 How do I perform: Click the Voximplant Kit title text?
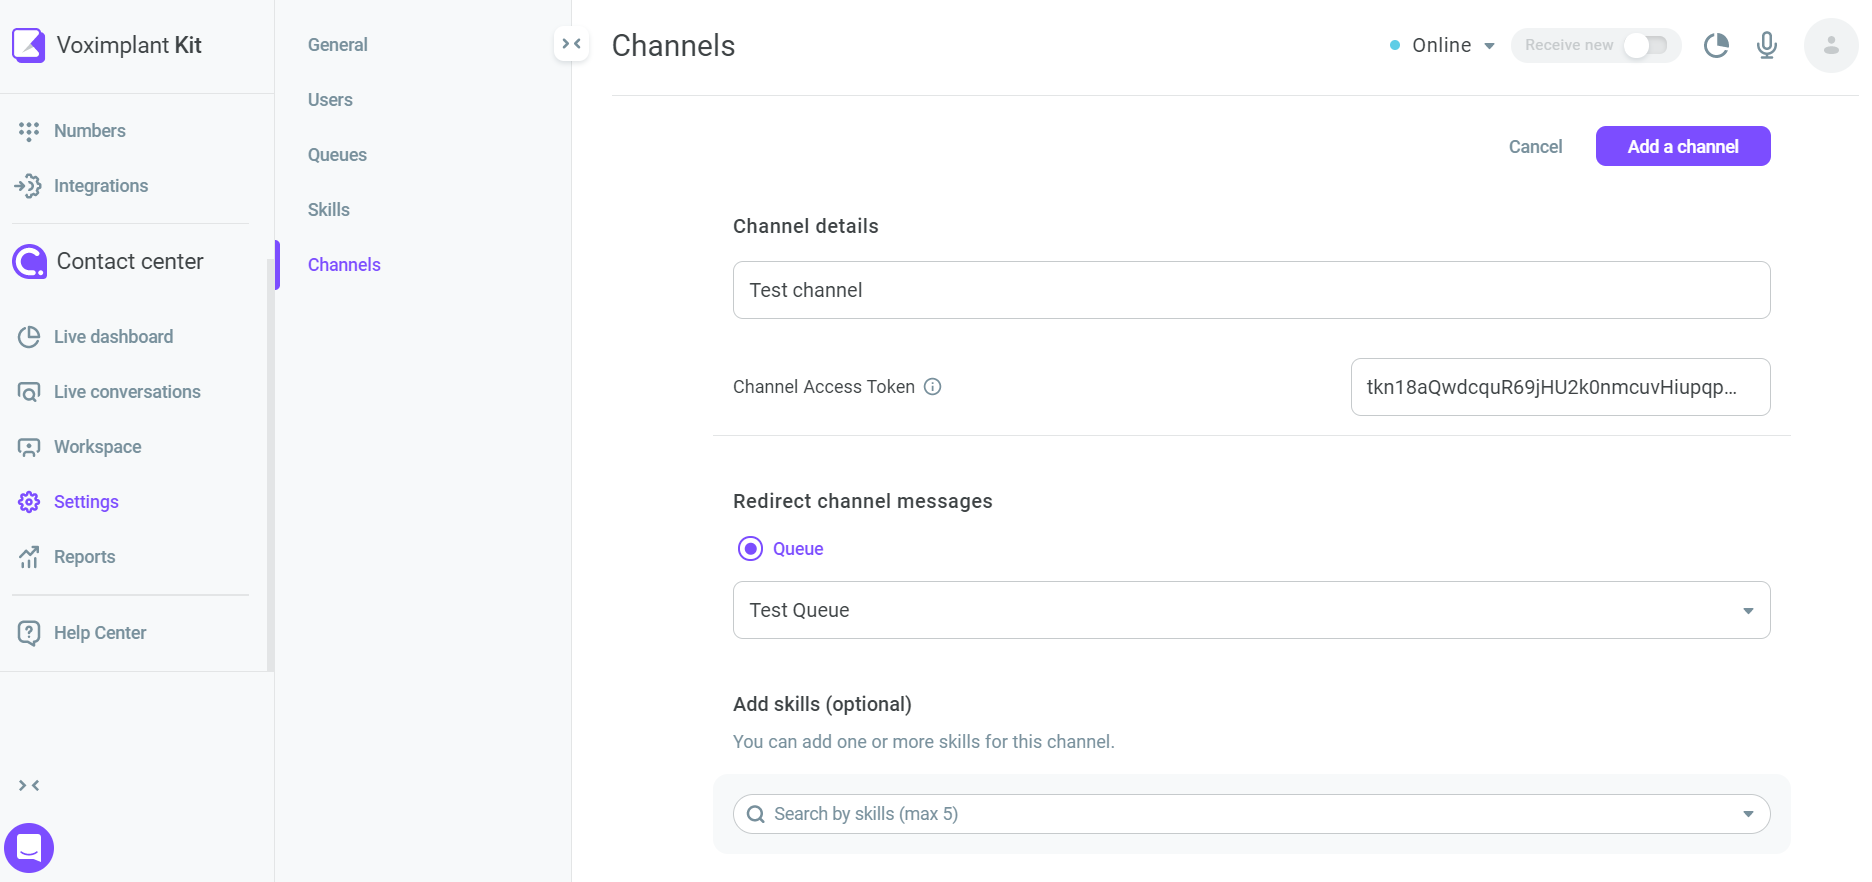tap(129, 45)
